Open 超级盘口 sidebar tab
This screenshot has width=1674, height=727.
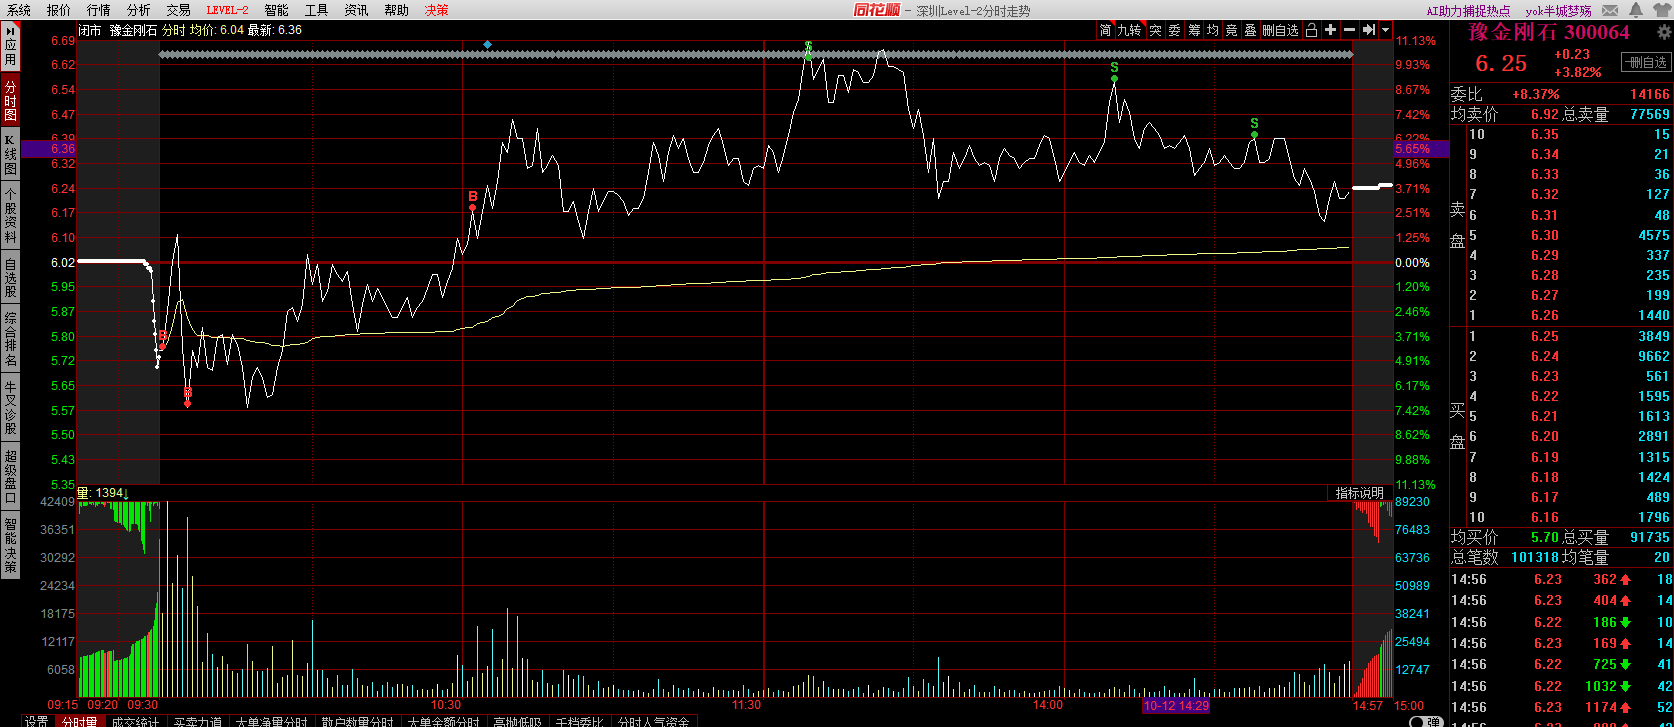(x=11, y=475)
